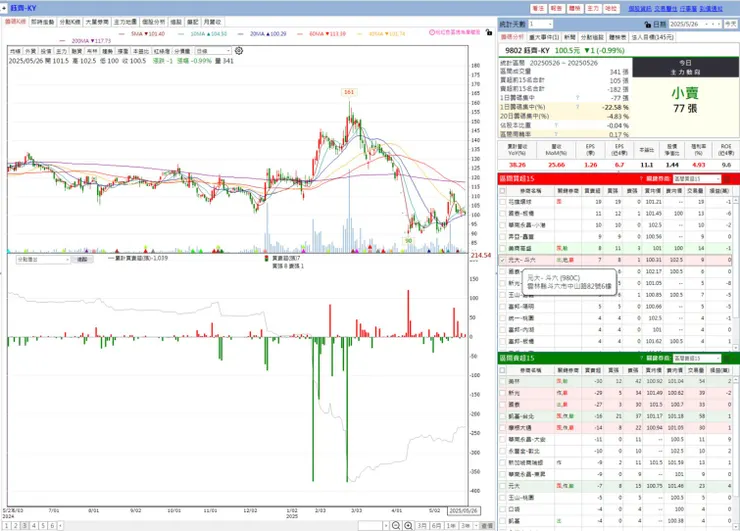Check the 摩根大通 seller row checkbox

pos(503,428)
